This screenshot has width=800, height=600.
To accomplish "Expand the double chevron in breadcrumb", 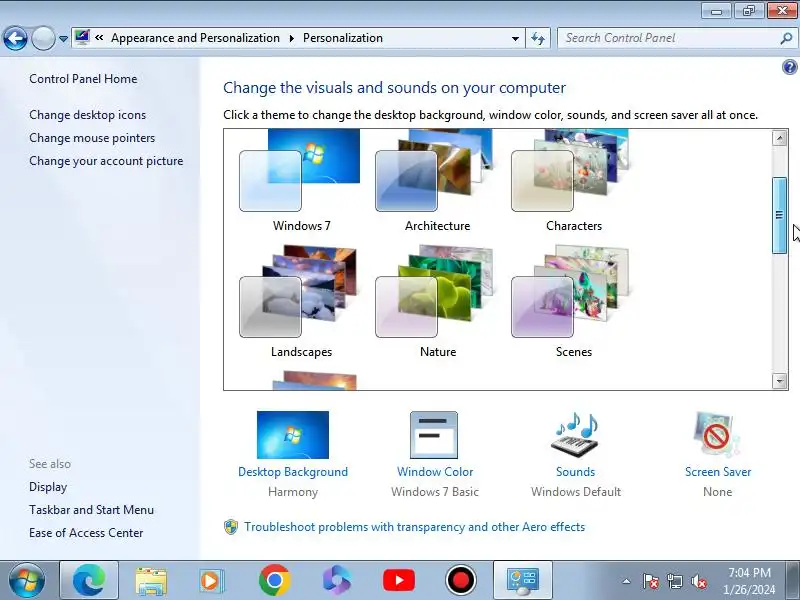I will (x=99, y=38).
